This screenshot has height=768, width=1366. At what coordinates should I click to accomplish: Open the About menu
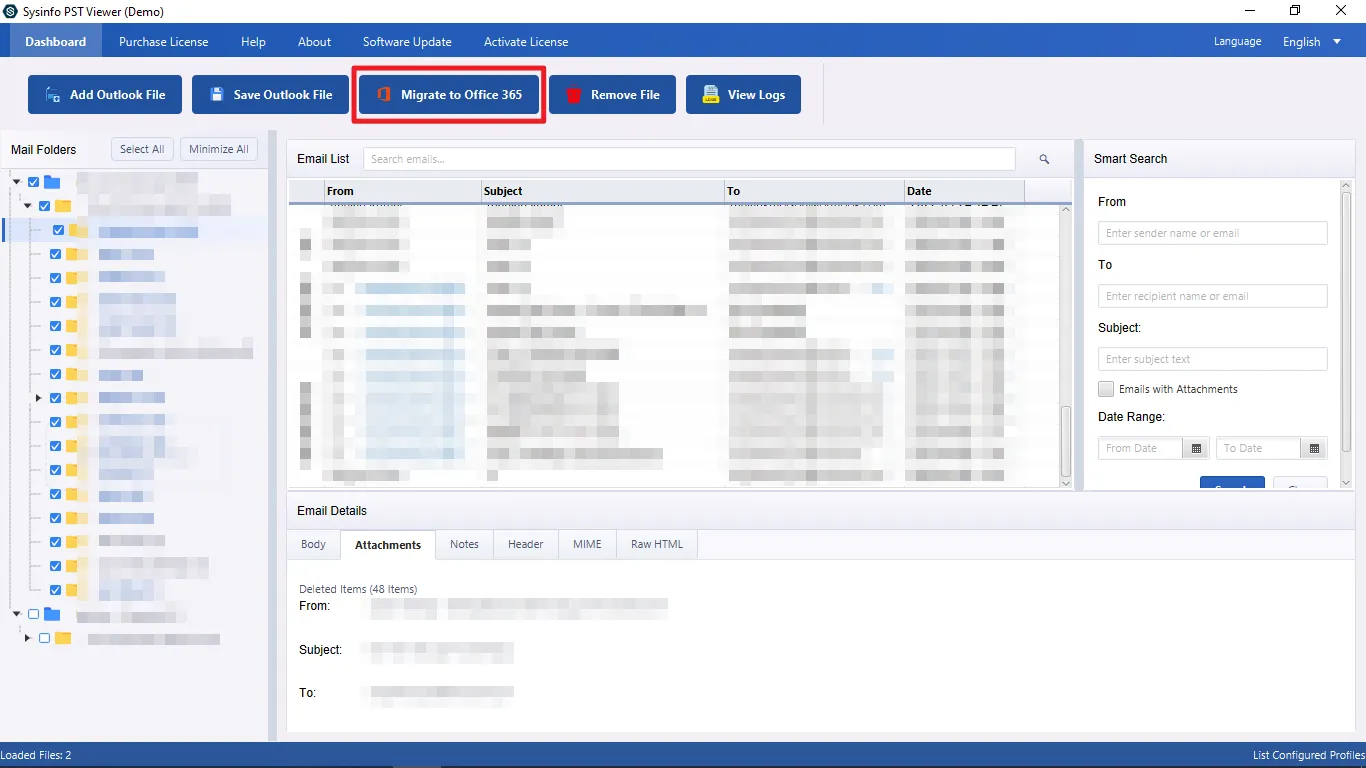pos(314,42)
